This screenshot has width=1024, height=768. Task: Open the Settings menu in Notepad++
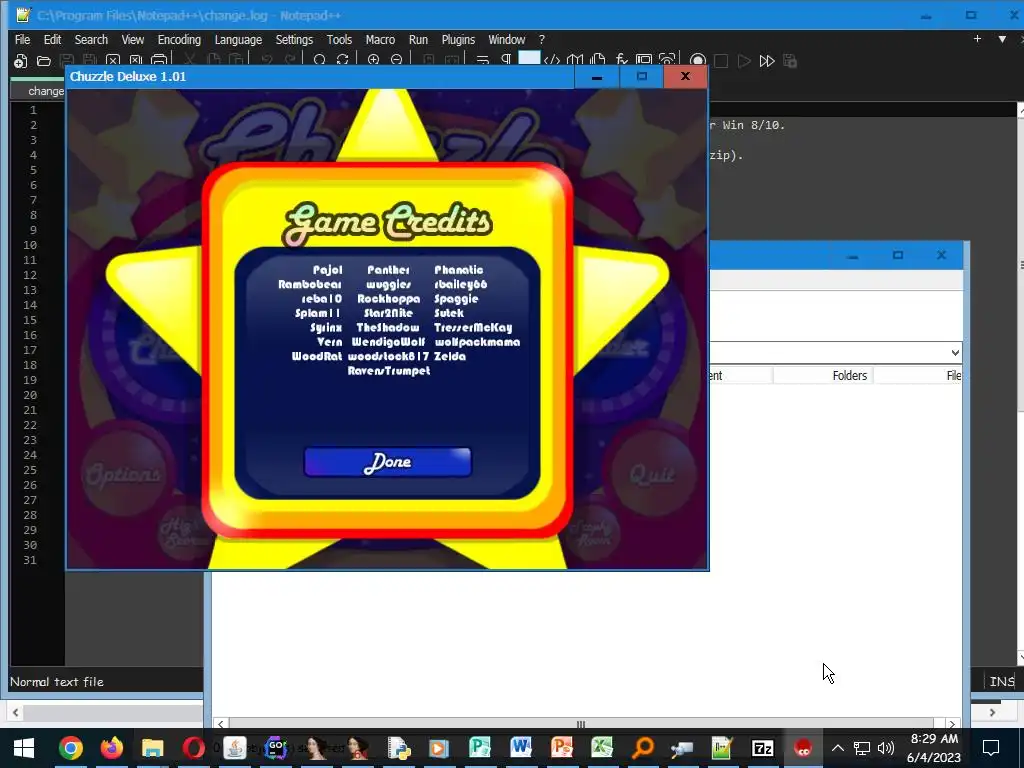coord(294,40)
